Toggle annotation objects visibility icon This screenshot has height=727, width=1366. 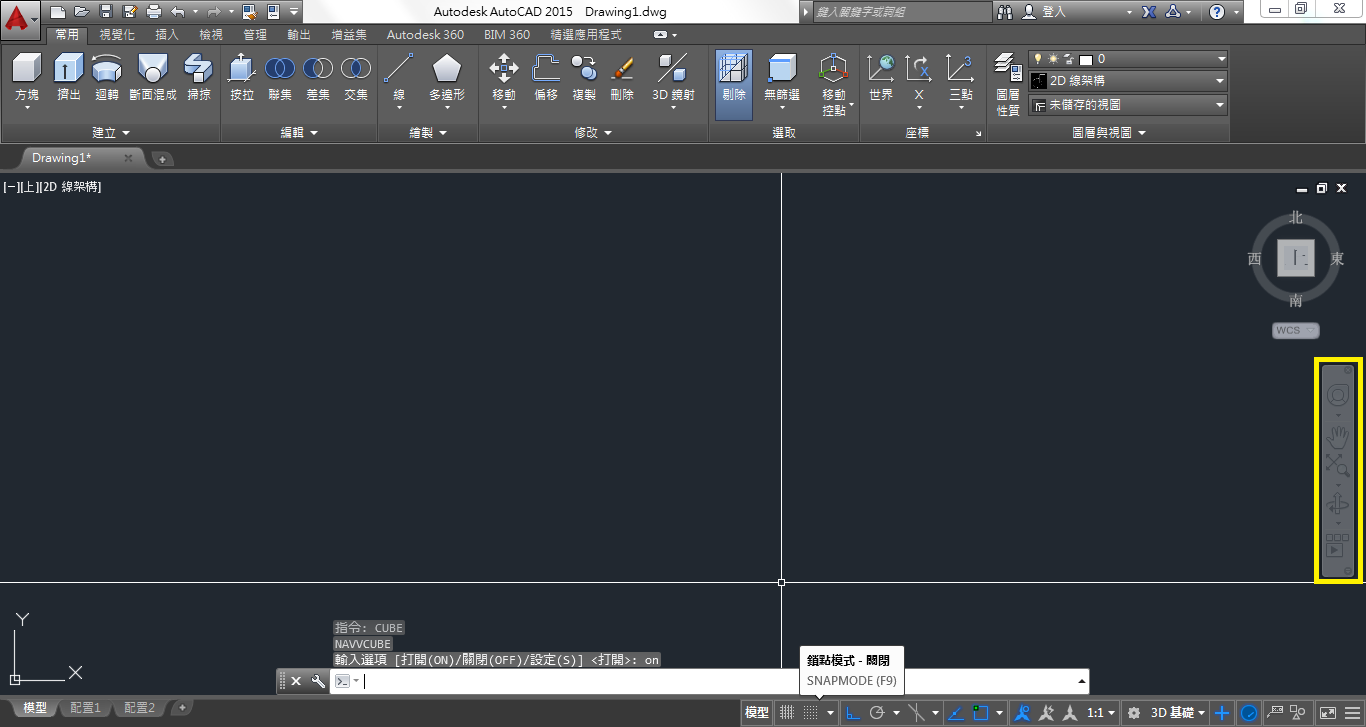point(1023,713)
